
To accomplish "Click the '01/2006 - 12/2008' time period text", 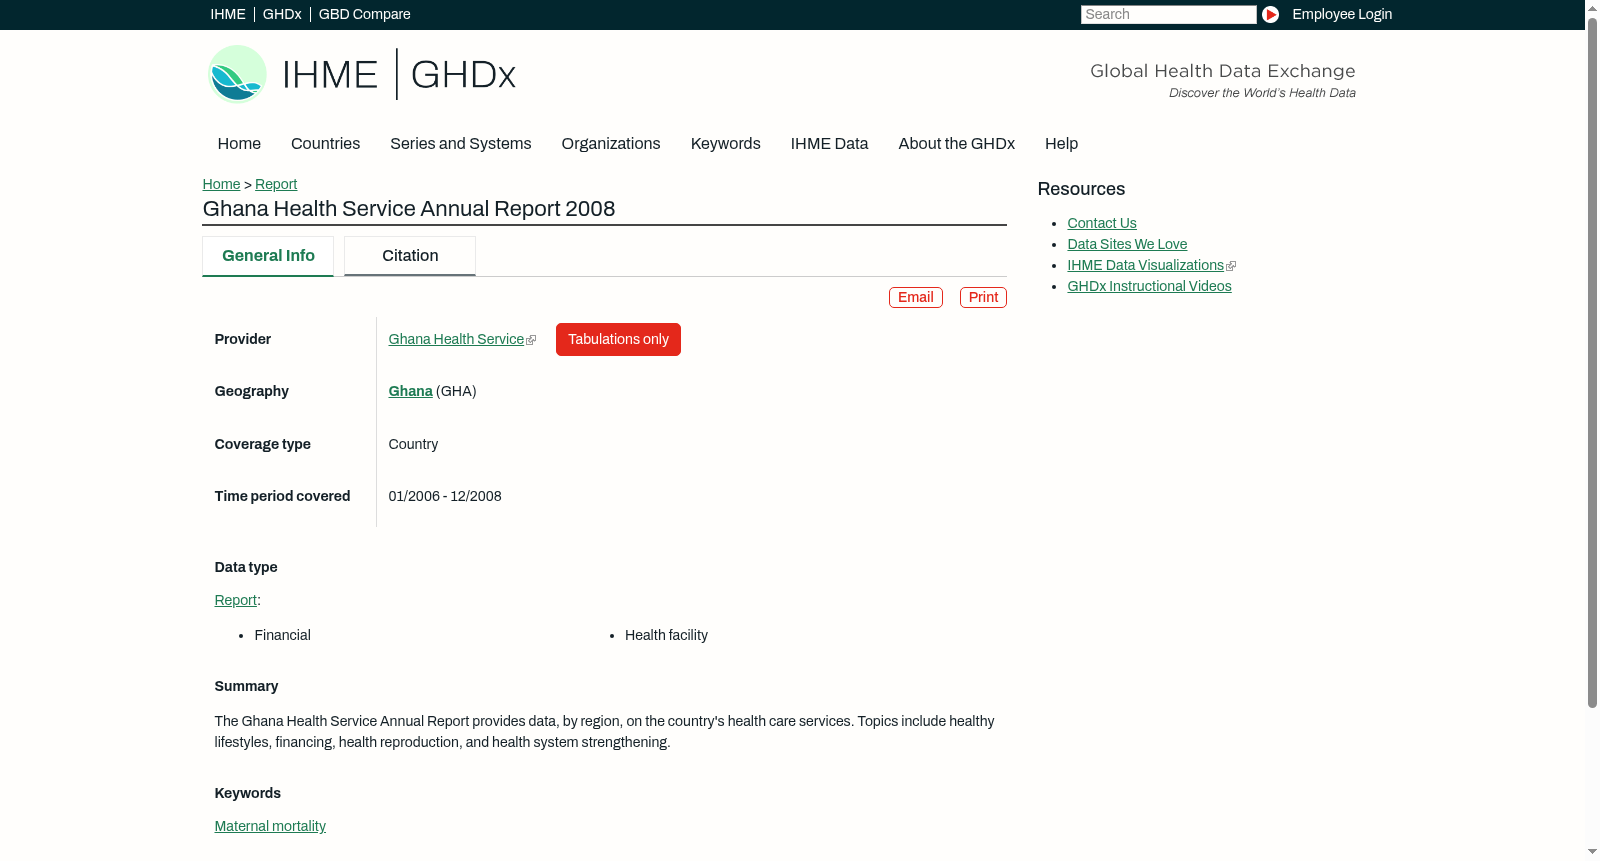I will 445,497.
